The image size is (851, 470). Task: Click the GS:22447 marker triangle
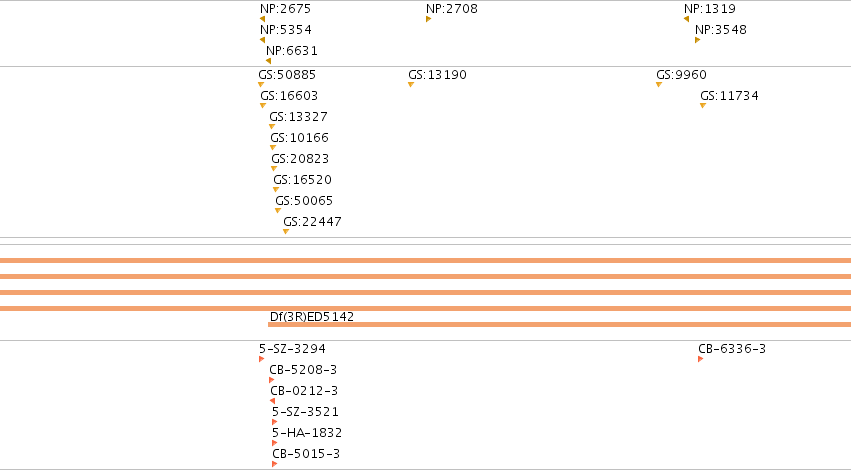(x=286, y=232)
